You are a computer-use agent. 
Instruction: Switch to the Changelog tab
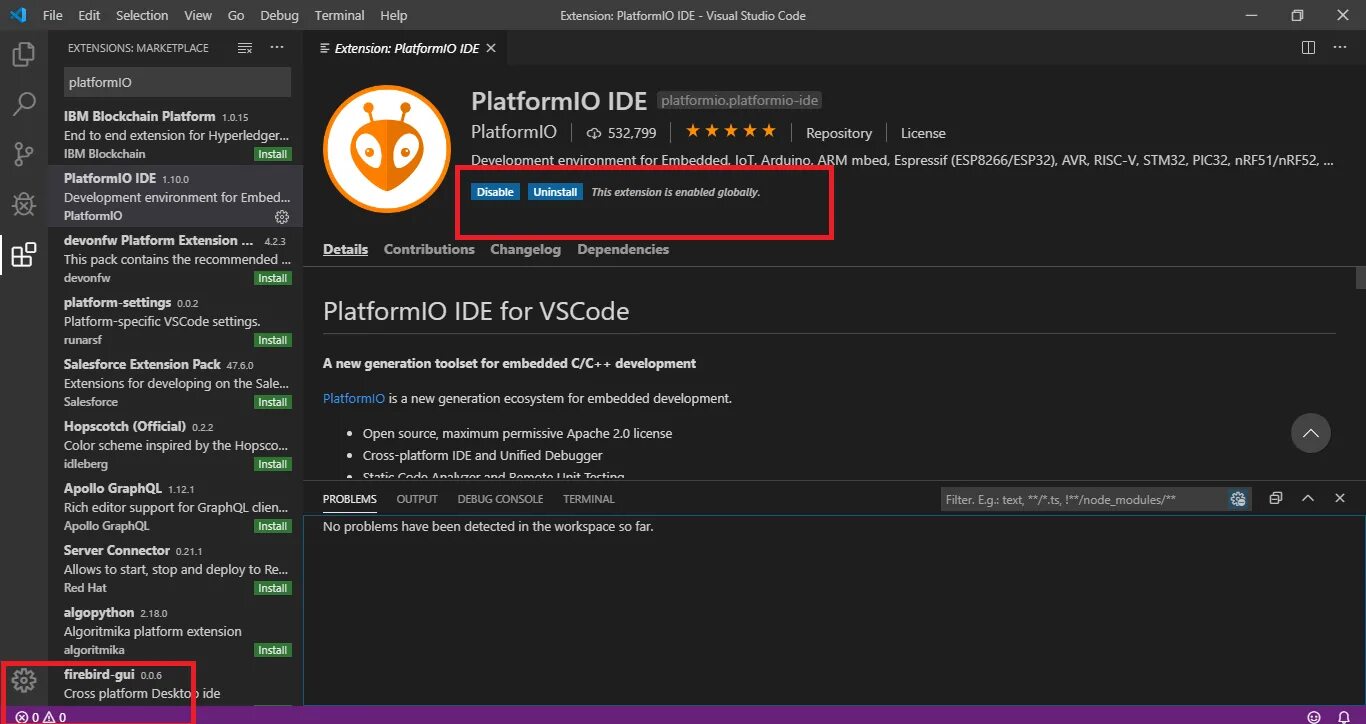(x=525, y=249)
